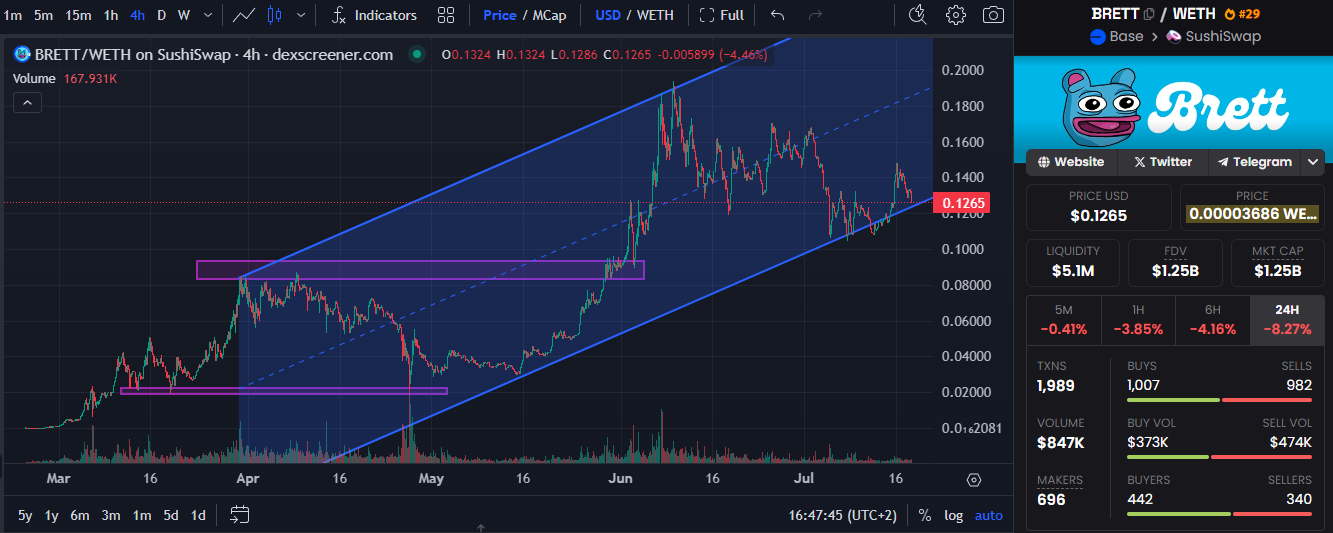Select the 1H performance tab
This screenshot has width=1333, height=533.
tap(1138, 320)
